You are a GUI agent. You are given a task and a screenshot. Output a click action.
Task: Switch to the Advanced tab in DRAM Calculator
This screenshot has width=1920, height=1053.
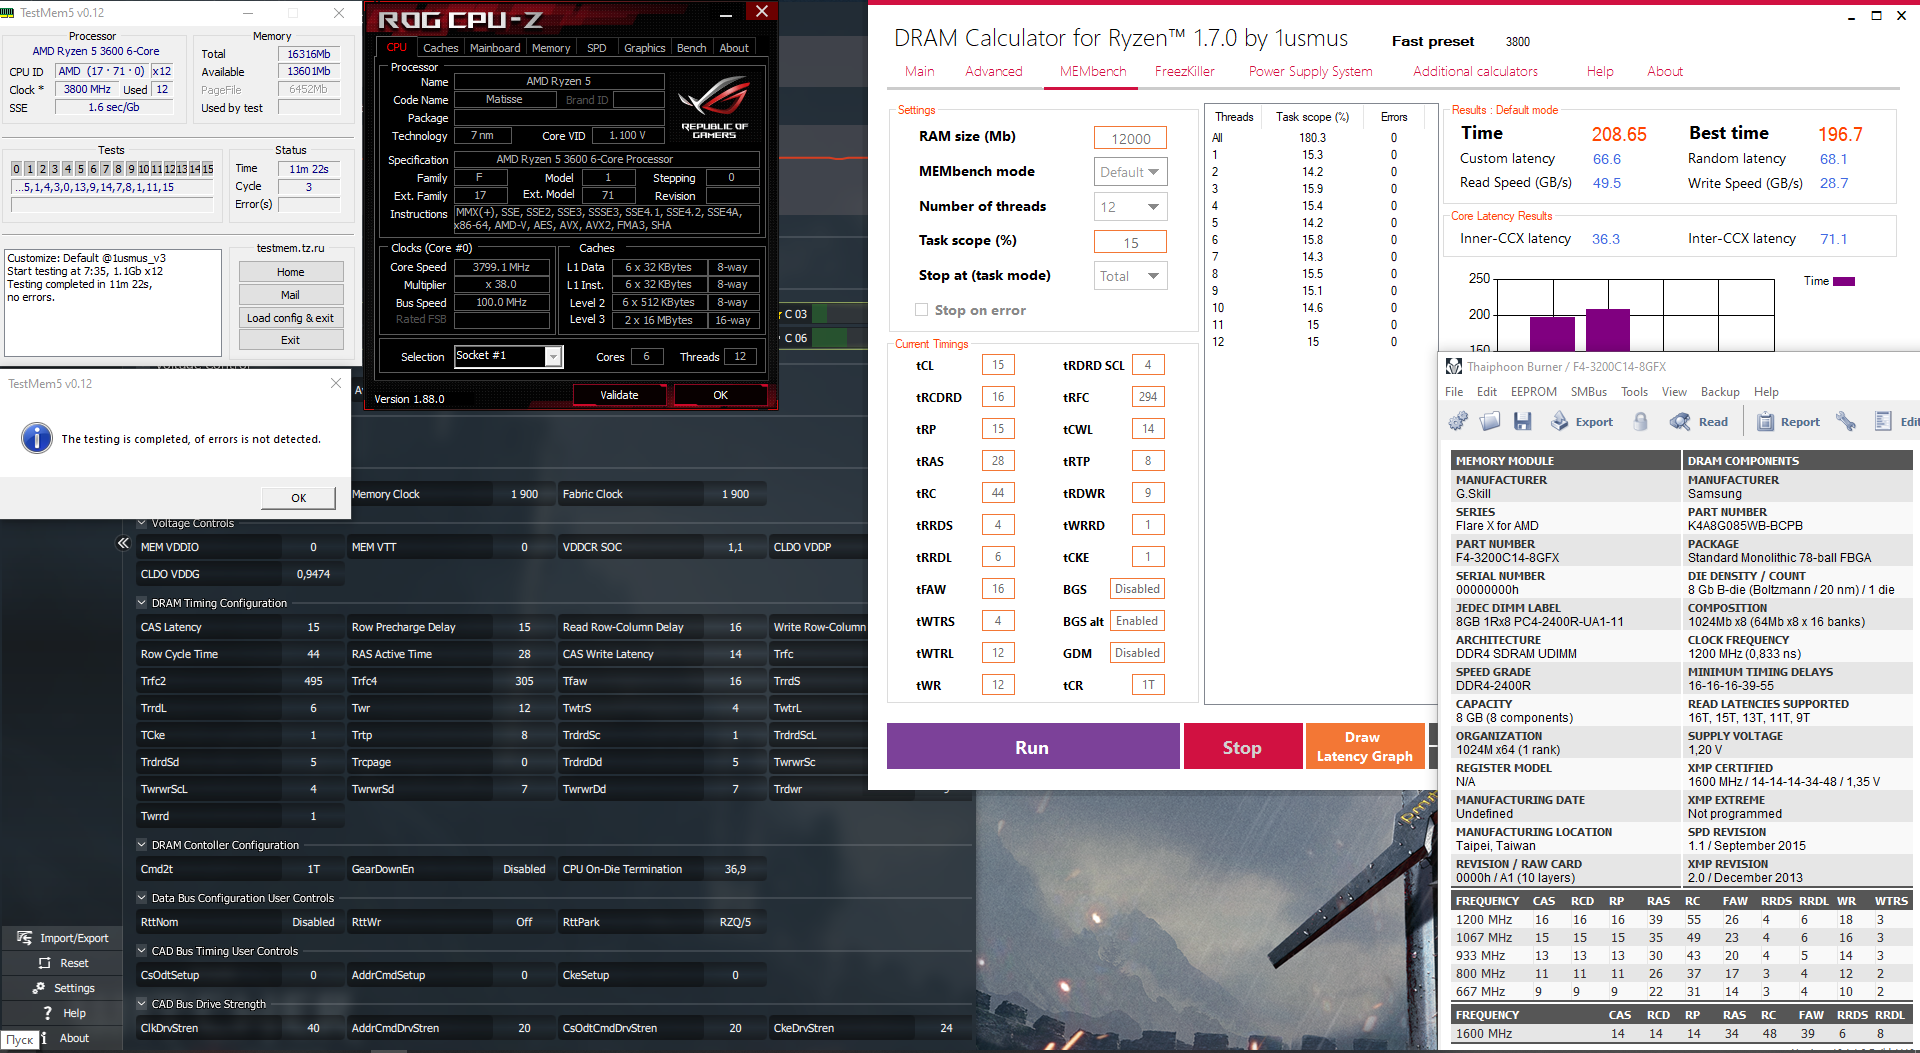[994, 72]
